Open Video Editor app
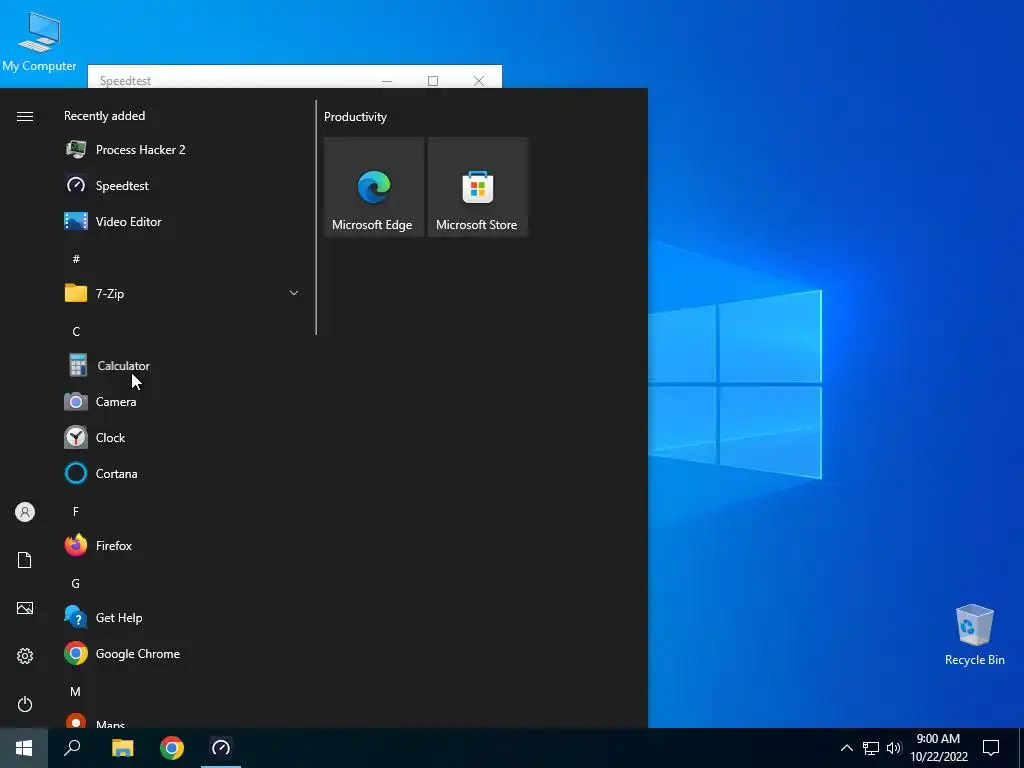The height and width of the screenshot is (768, 1024). pyautogui.click(x=183, y=221)
